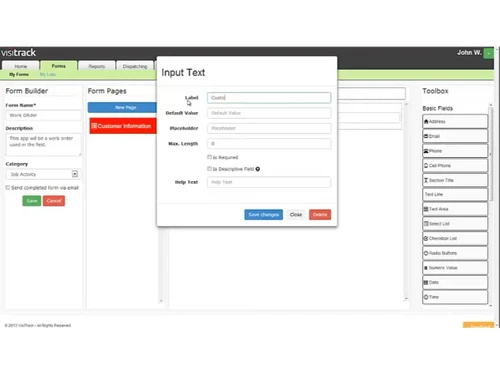
Task: Click the blue New Page button
Action: pyautogui.click(x=122, y=107)
